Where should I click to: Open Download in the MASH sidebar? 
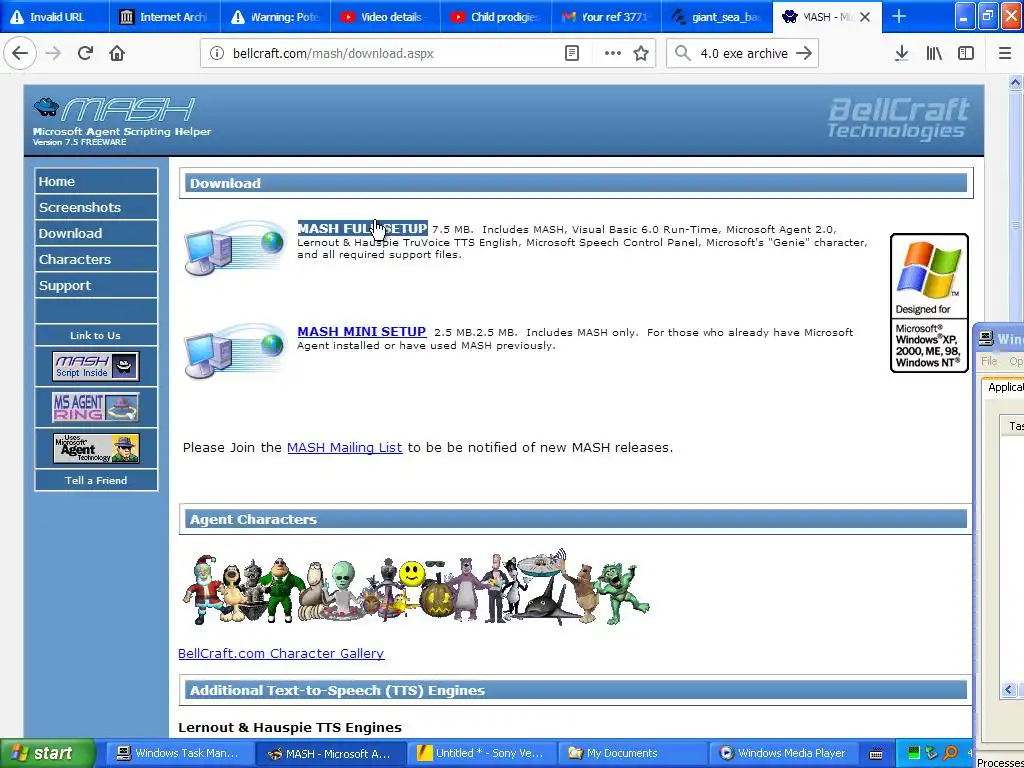point(96,233)
